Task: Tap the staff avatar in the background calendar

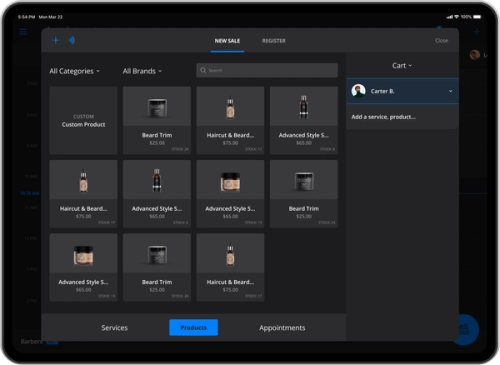Action: (475, 55)
